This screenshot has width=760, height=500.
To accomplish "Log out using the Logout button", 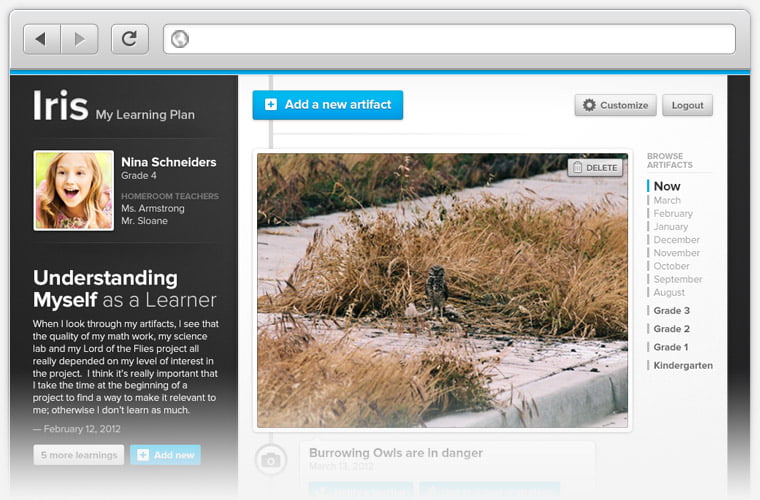I will [x=687, y=105].
